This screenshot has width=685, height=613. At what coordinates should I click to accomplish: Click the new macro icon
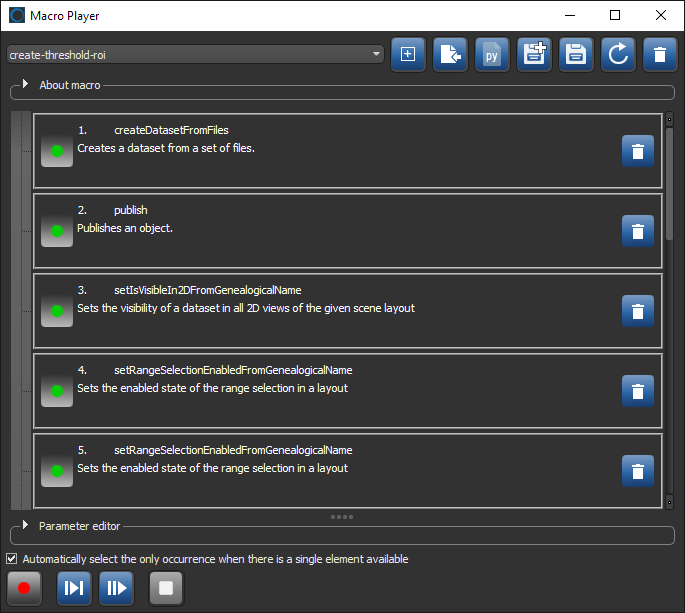407,55
